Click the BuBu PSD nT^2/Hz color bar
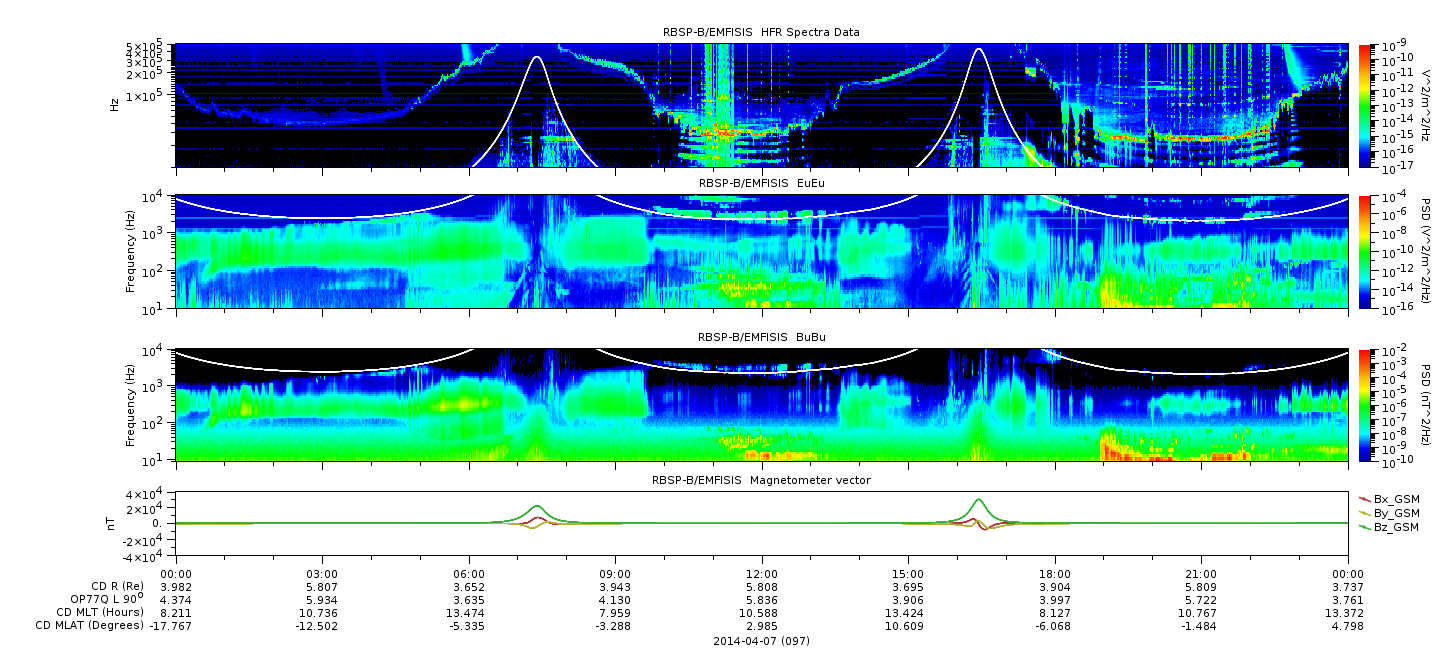Screen dimensions: 1447x658 tap(1365, 405)
